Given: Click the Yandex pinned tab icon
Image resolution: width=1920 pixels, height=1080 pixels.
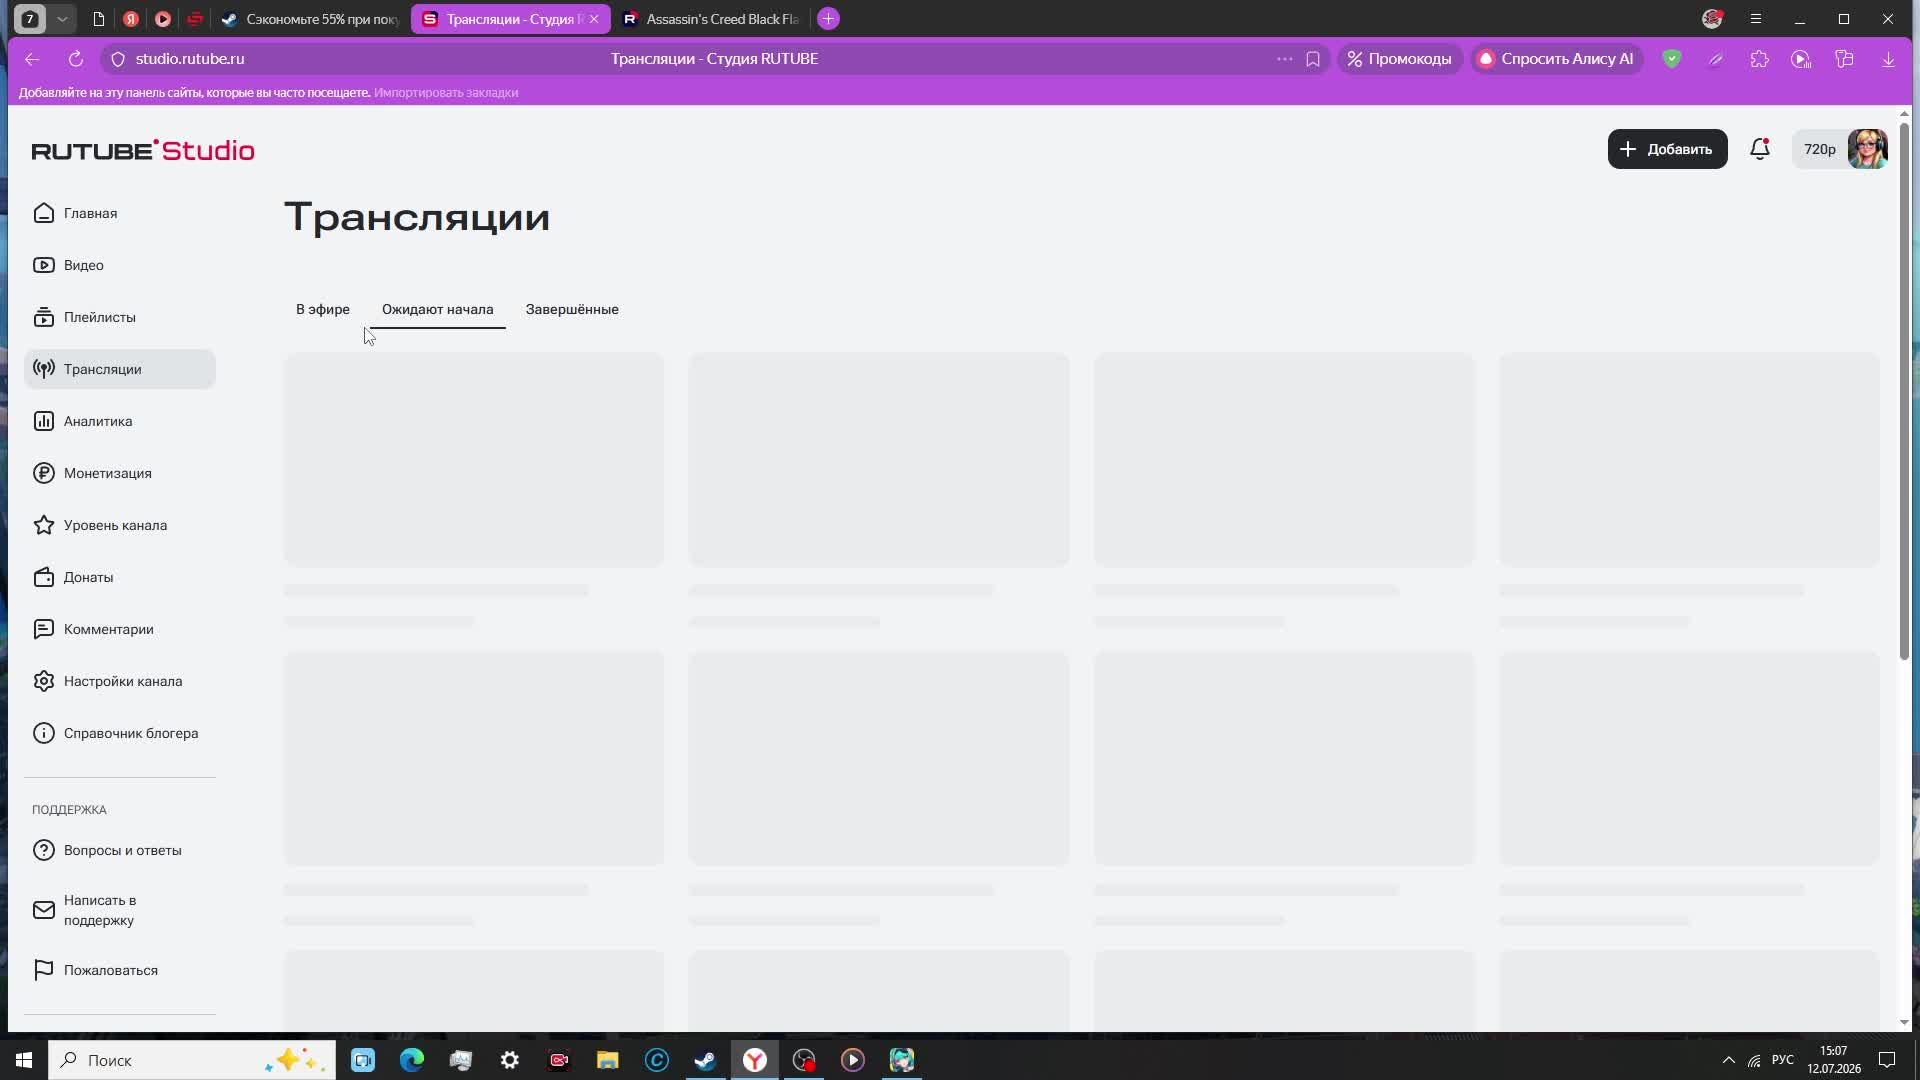Looking at the screenshot, I should pos(131,19).
